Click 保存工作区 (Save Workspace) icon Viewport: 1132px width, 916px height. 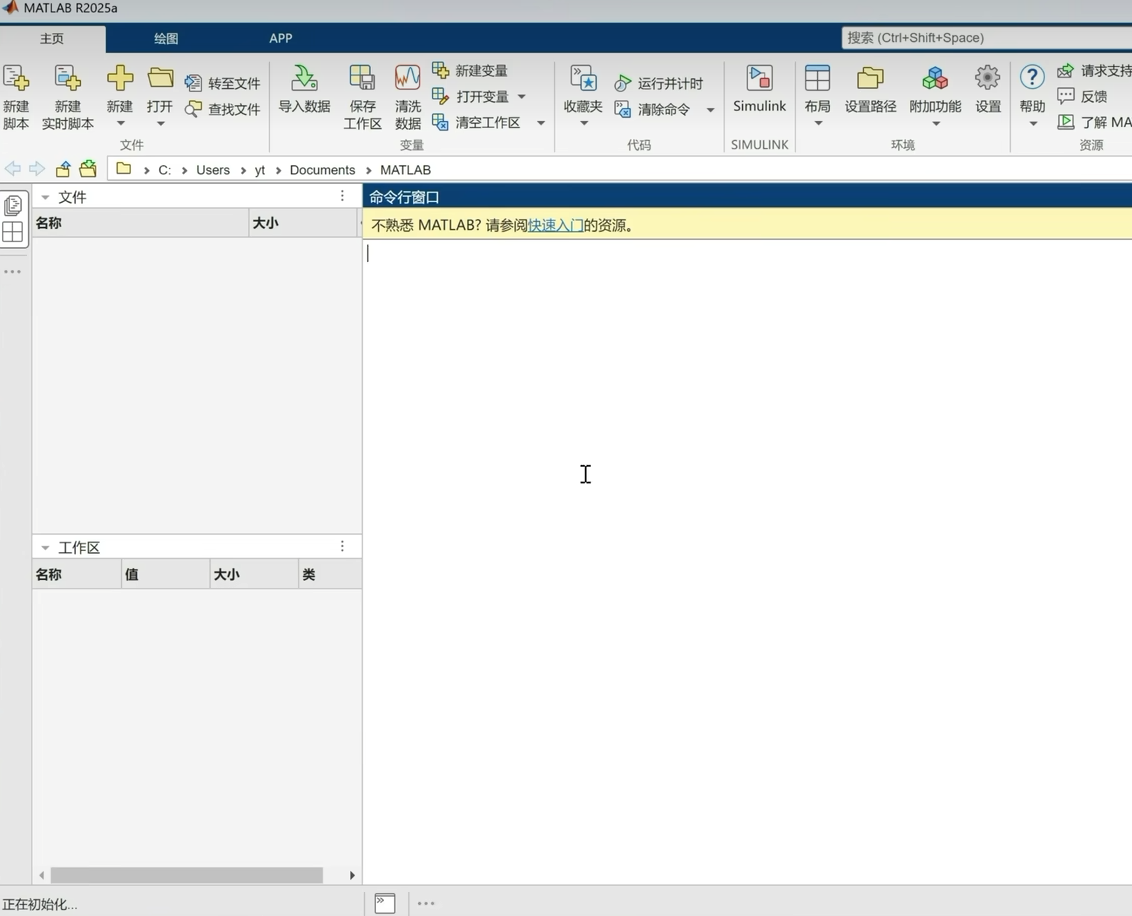pyautogui.click(x=362, y=78)
